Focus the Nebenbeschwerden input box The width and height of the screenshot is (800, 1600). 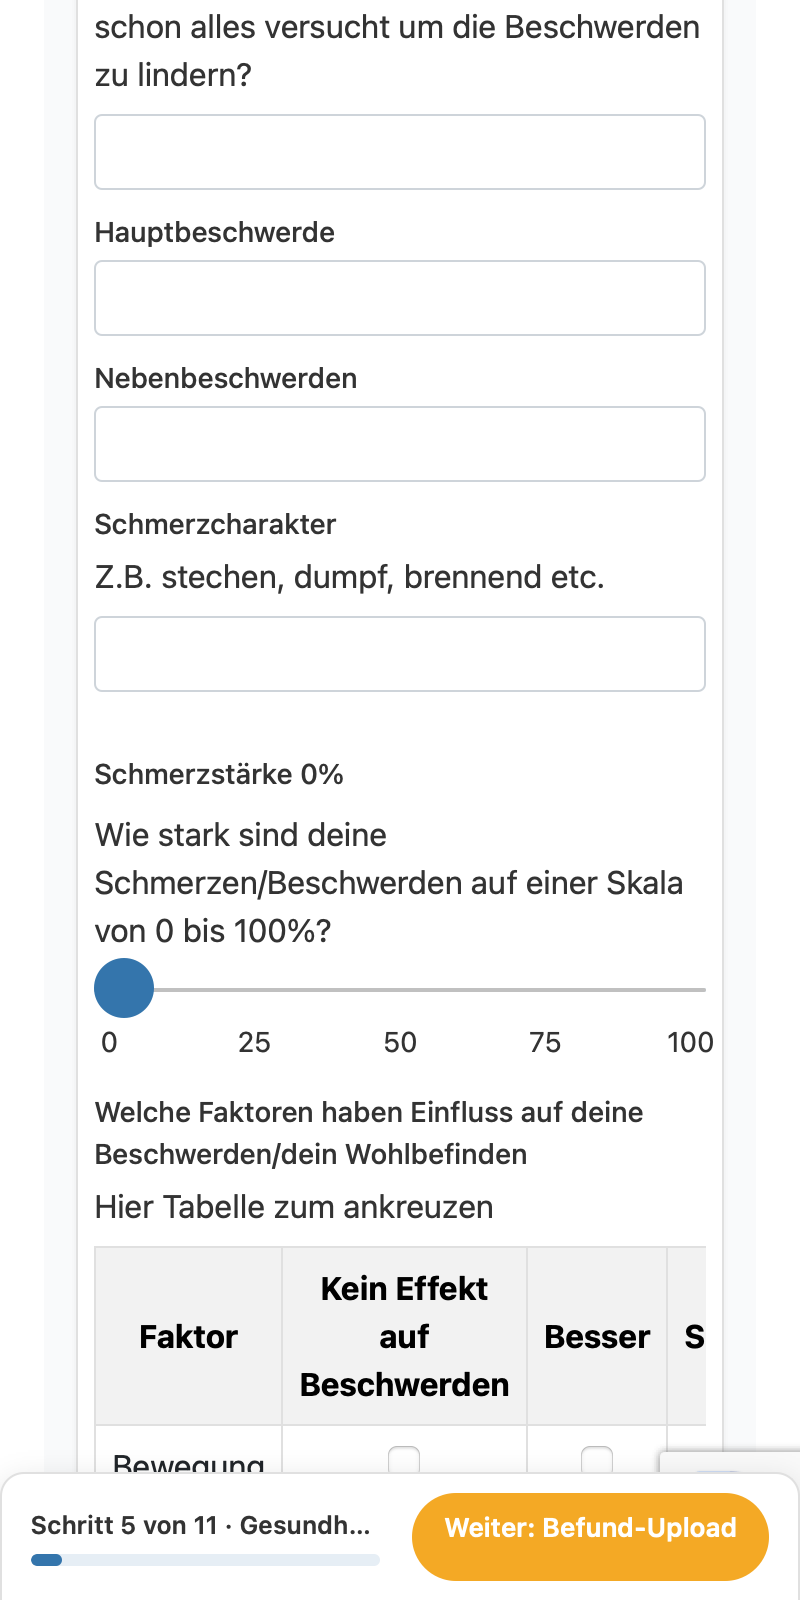pos(400,444)
